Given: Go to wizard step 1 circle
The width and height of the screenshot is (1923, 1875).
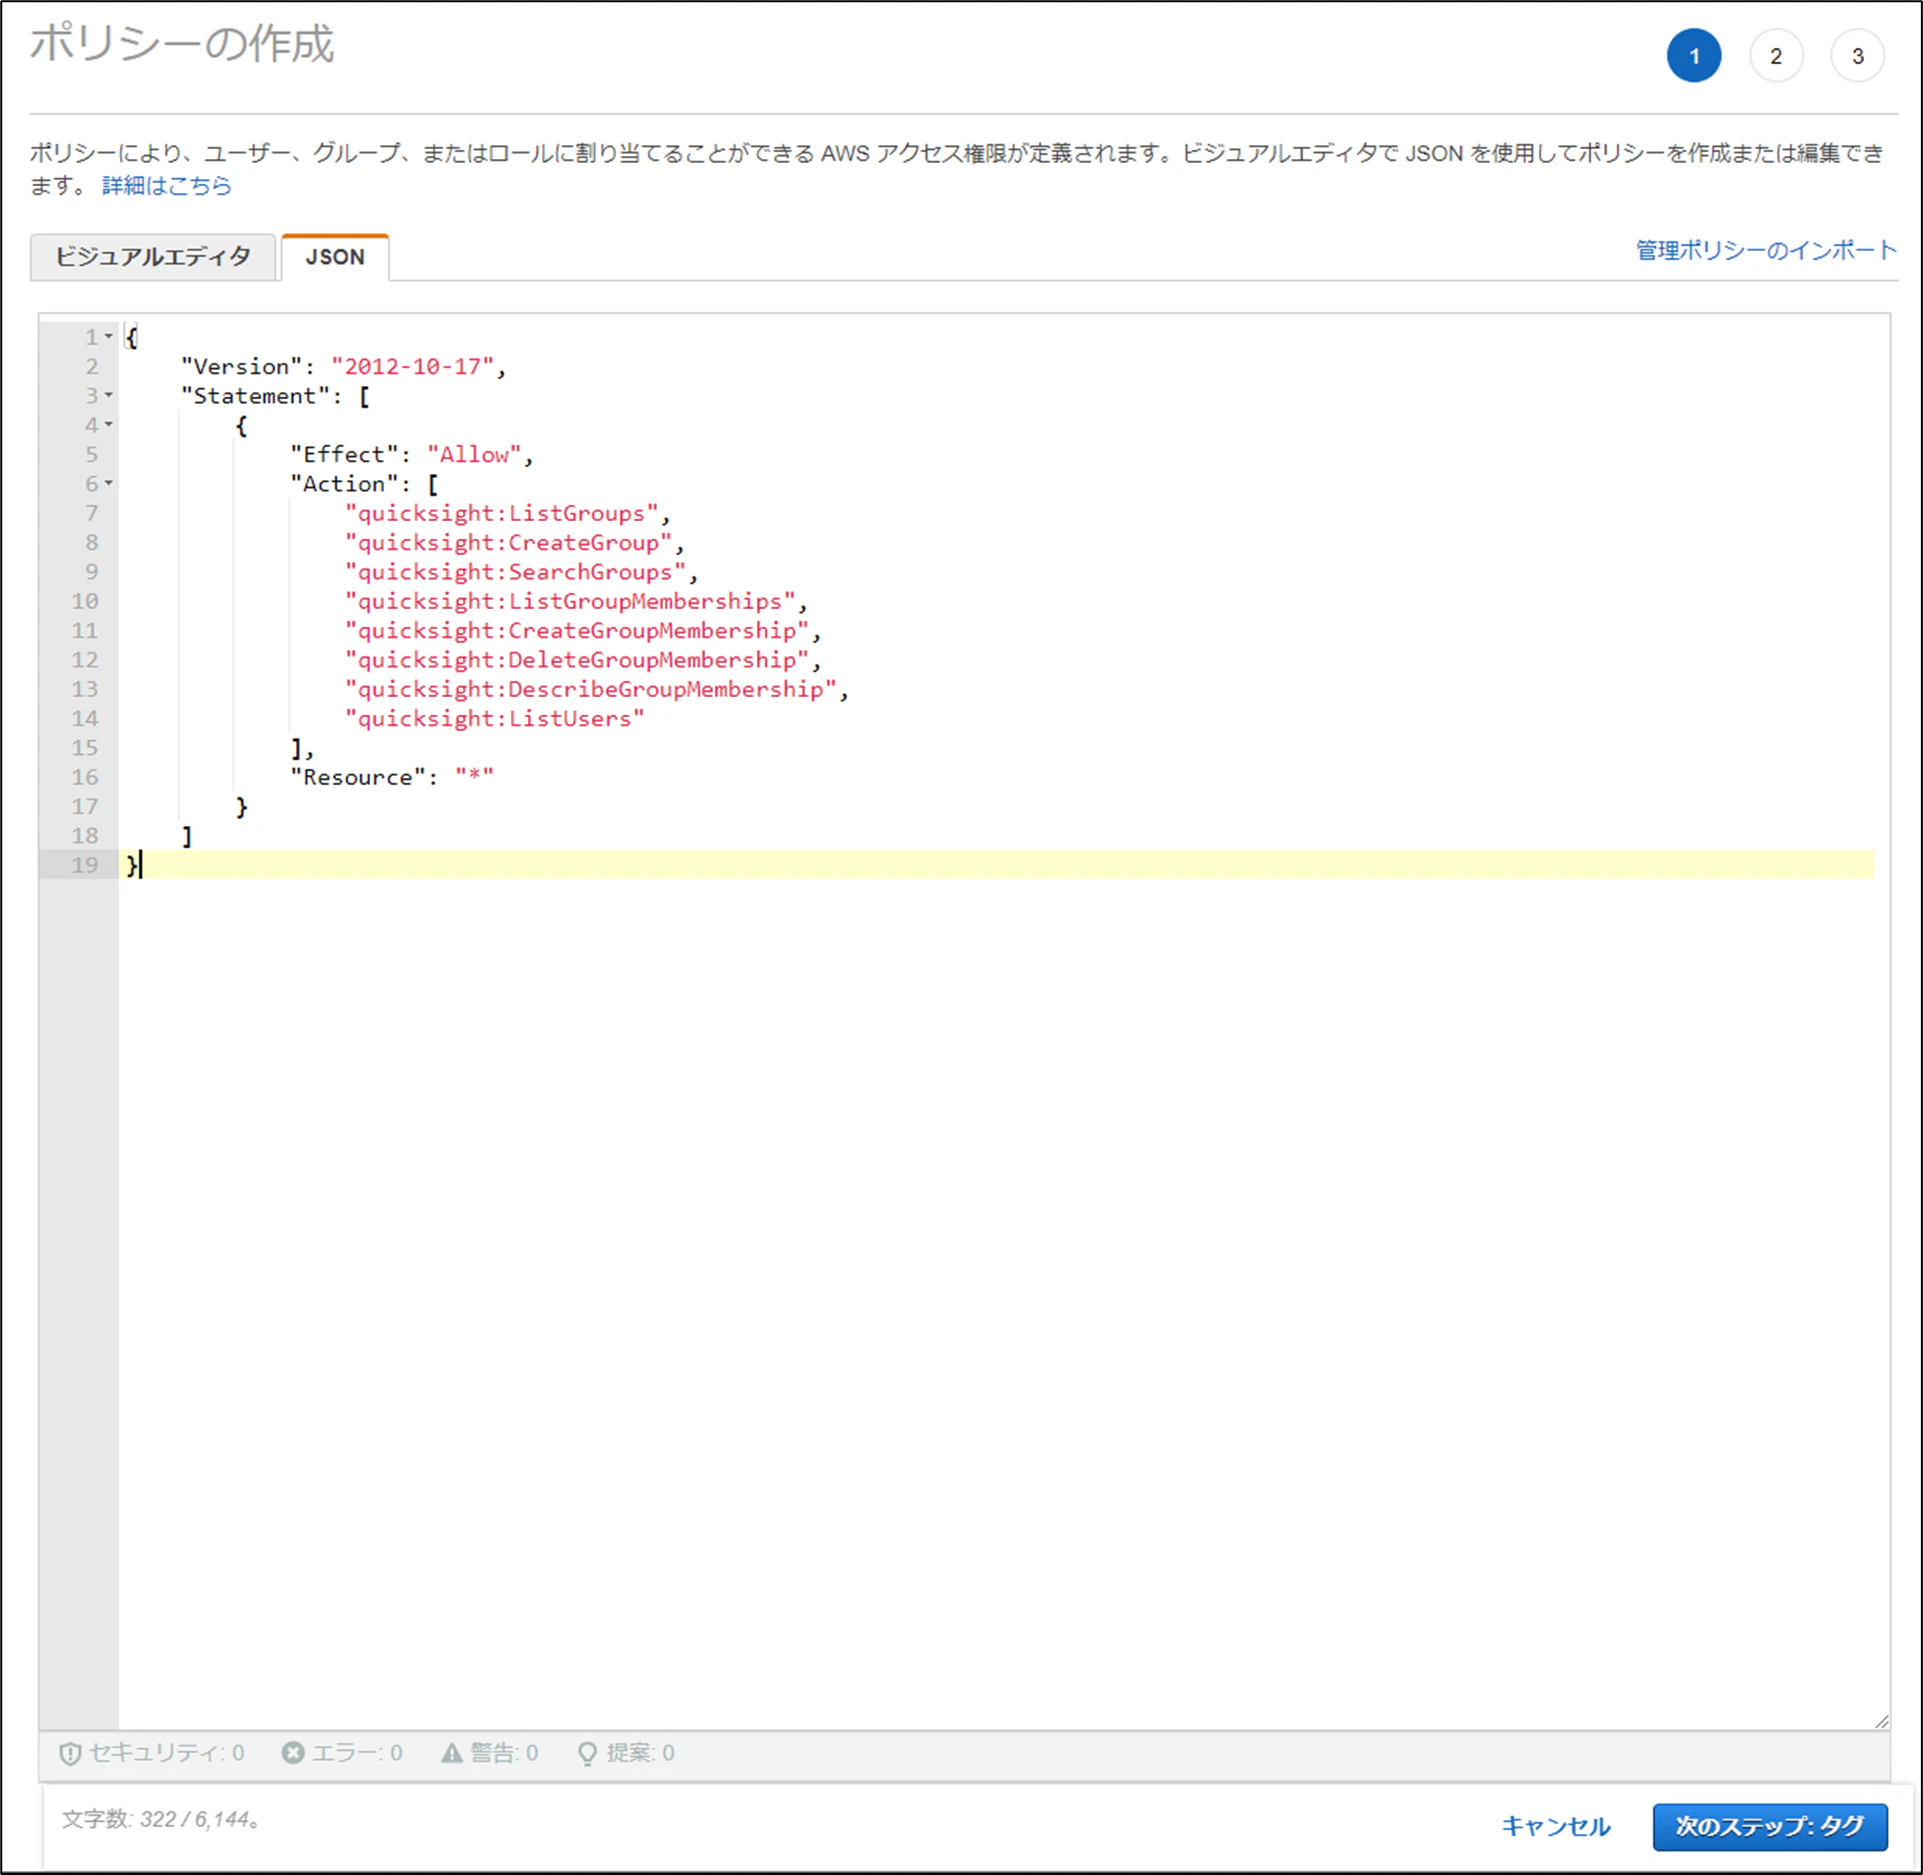Looking at the screenshot, I should point(1694,56).
